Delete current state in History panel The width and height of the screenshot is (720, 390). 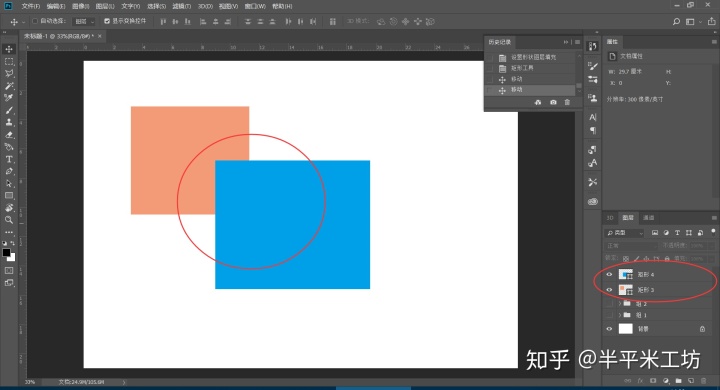click(x=567, y=102)
